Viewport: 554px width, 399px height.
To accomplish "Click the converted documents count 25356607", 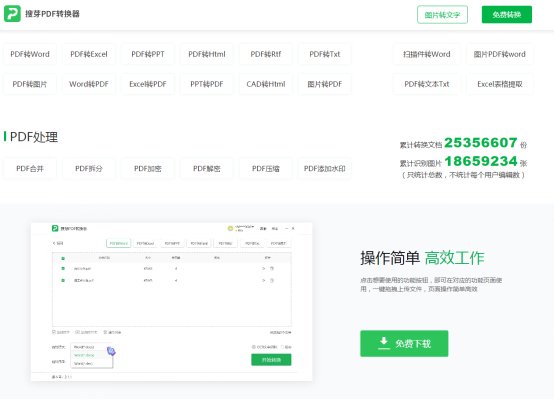I will pos(481,143).
